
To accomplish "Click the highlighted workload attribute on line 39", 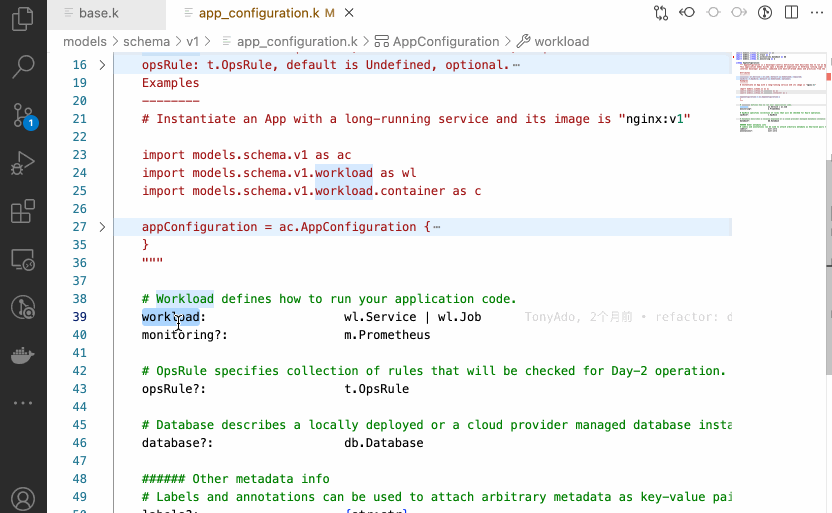I will (170, 317).
